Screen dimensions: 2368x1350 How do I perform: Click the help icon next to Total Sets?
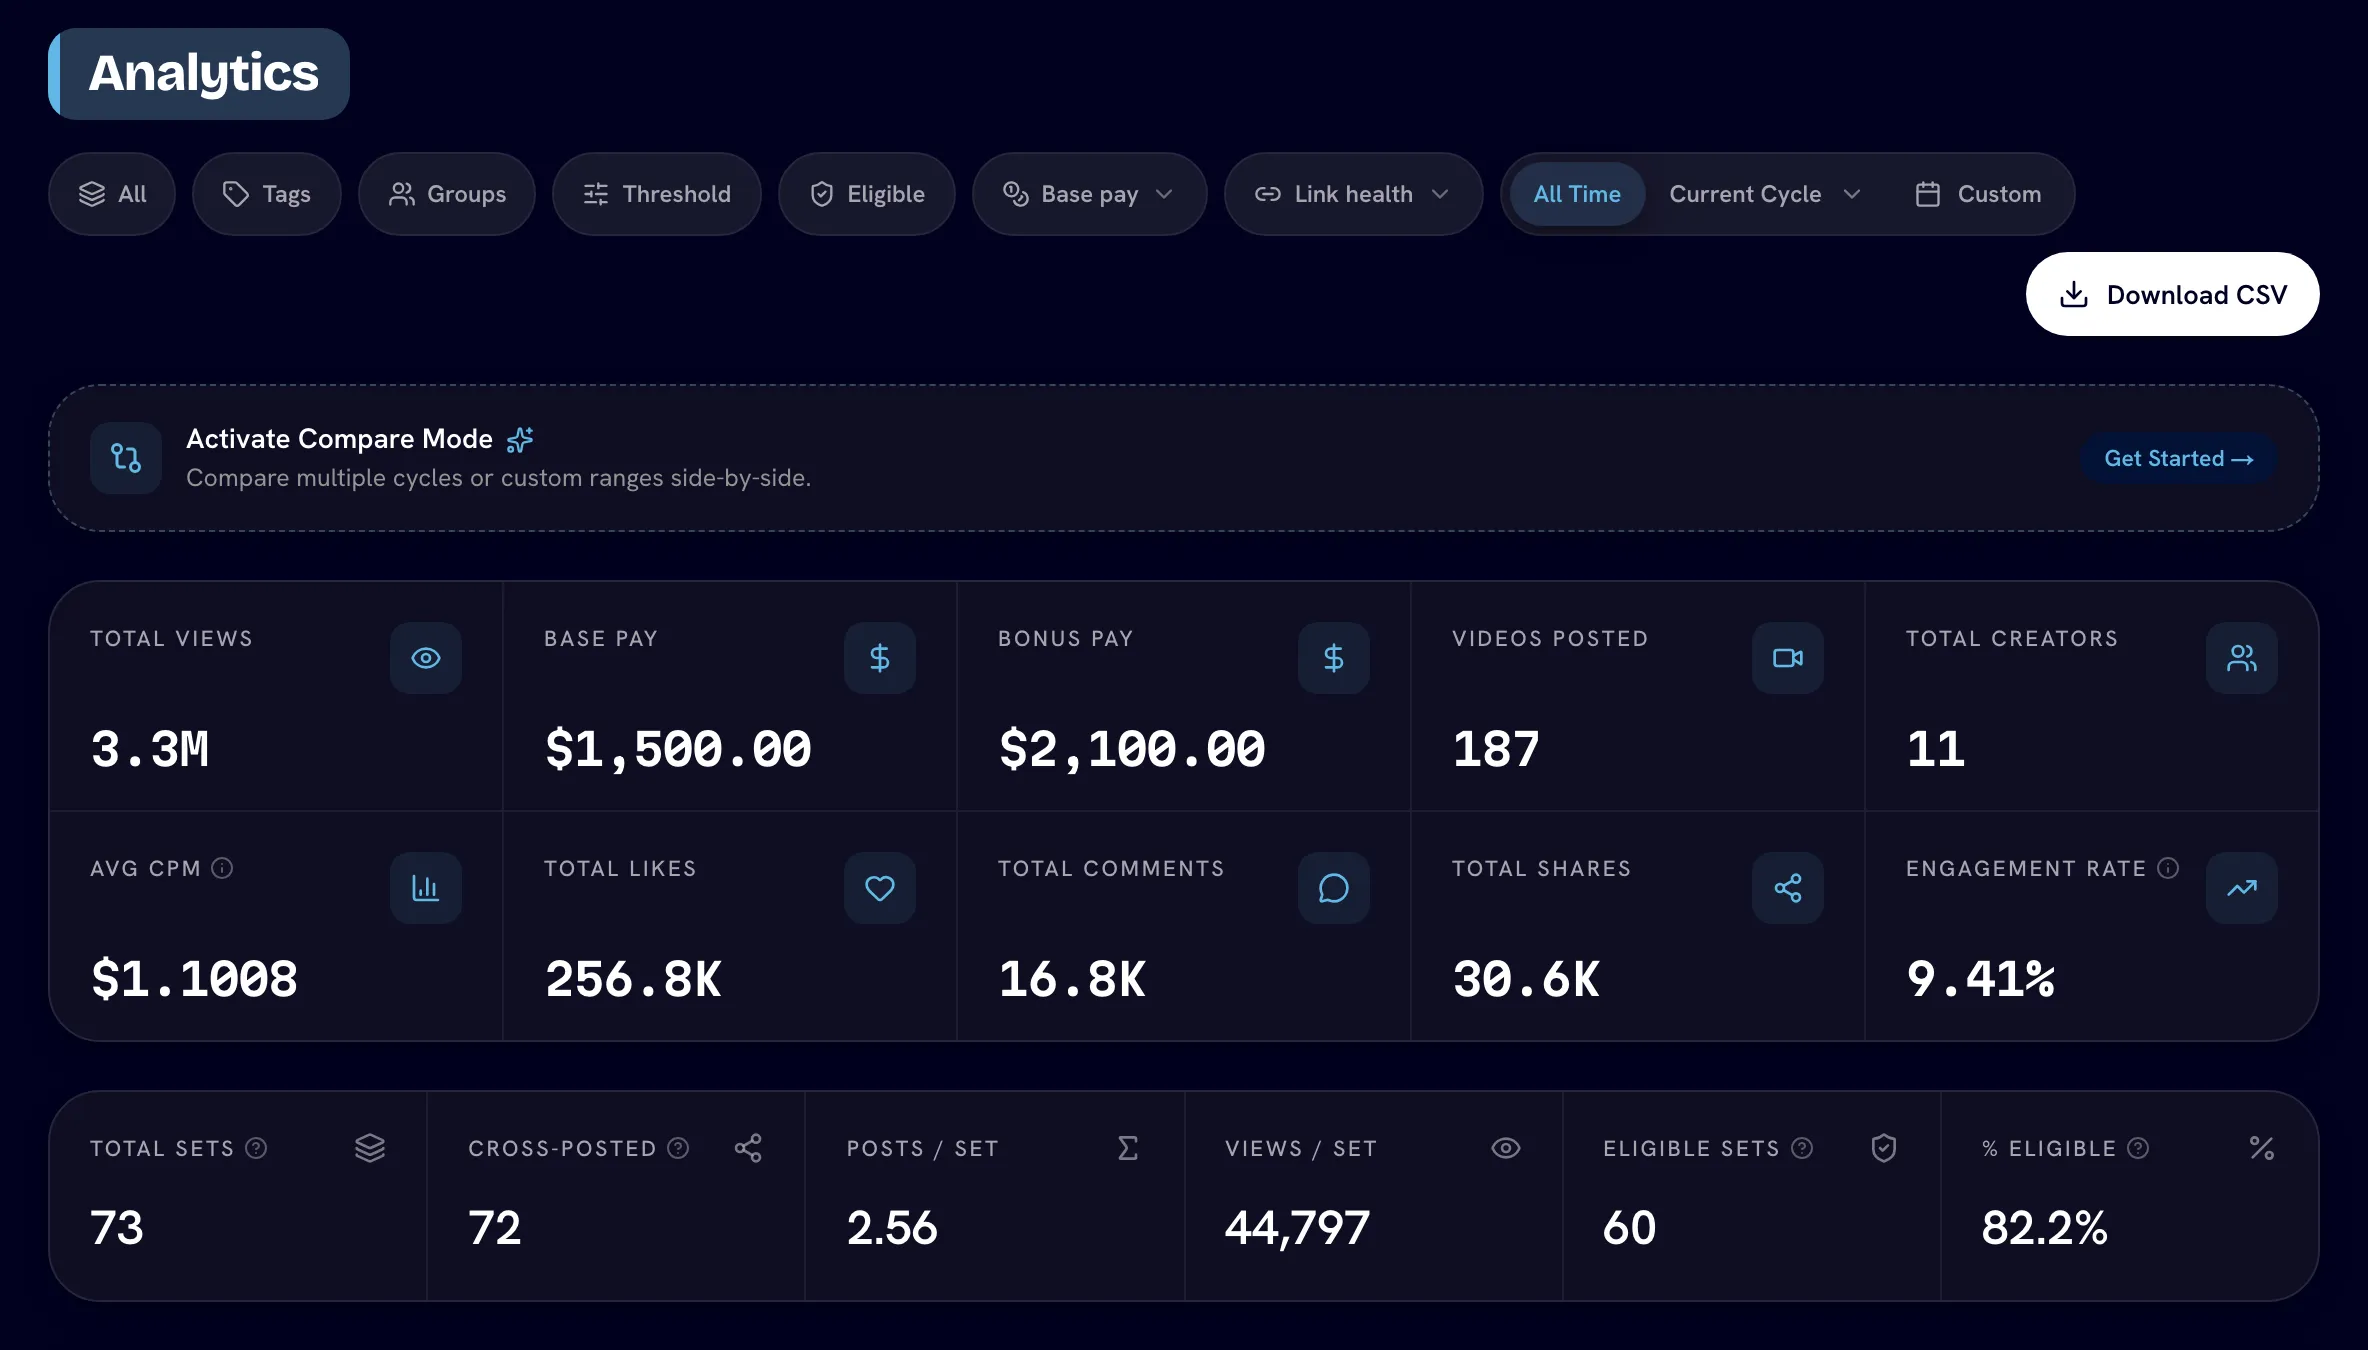256,1148
